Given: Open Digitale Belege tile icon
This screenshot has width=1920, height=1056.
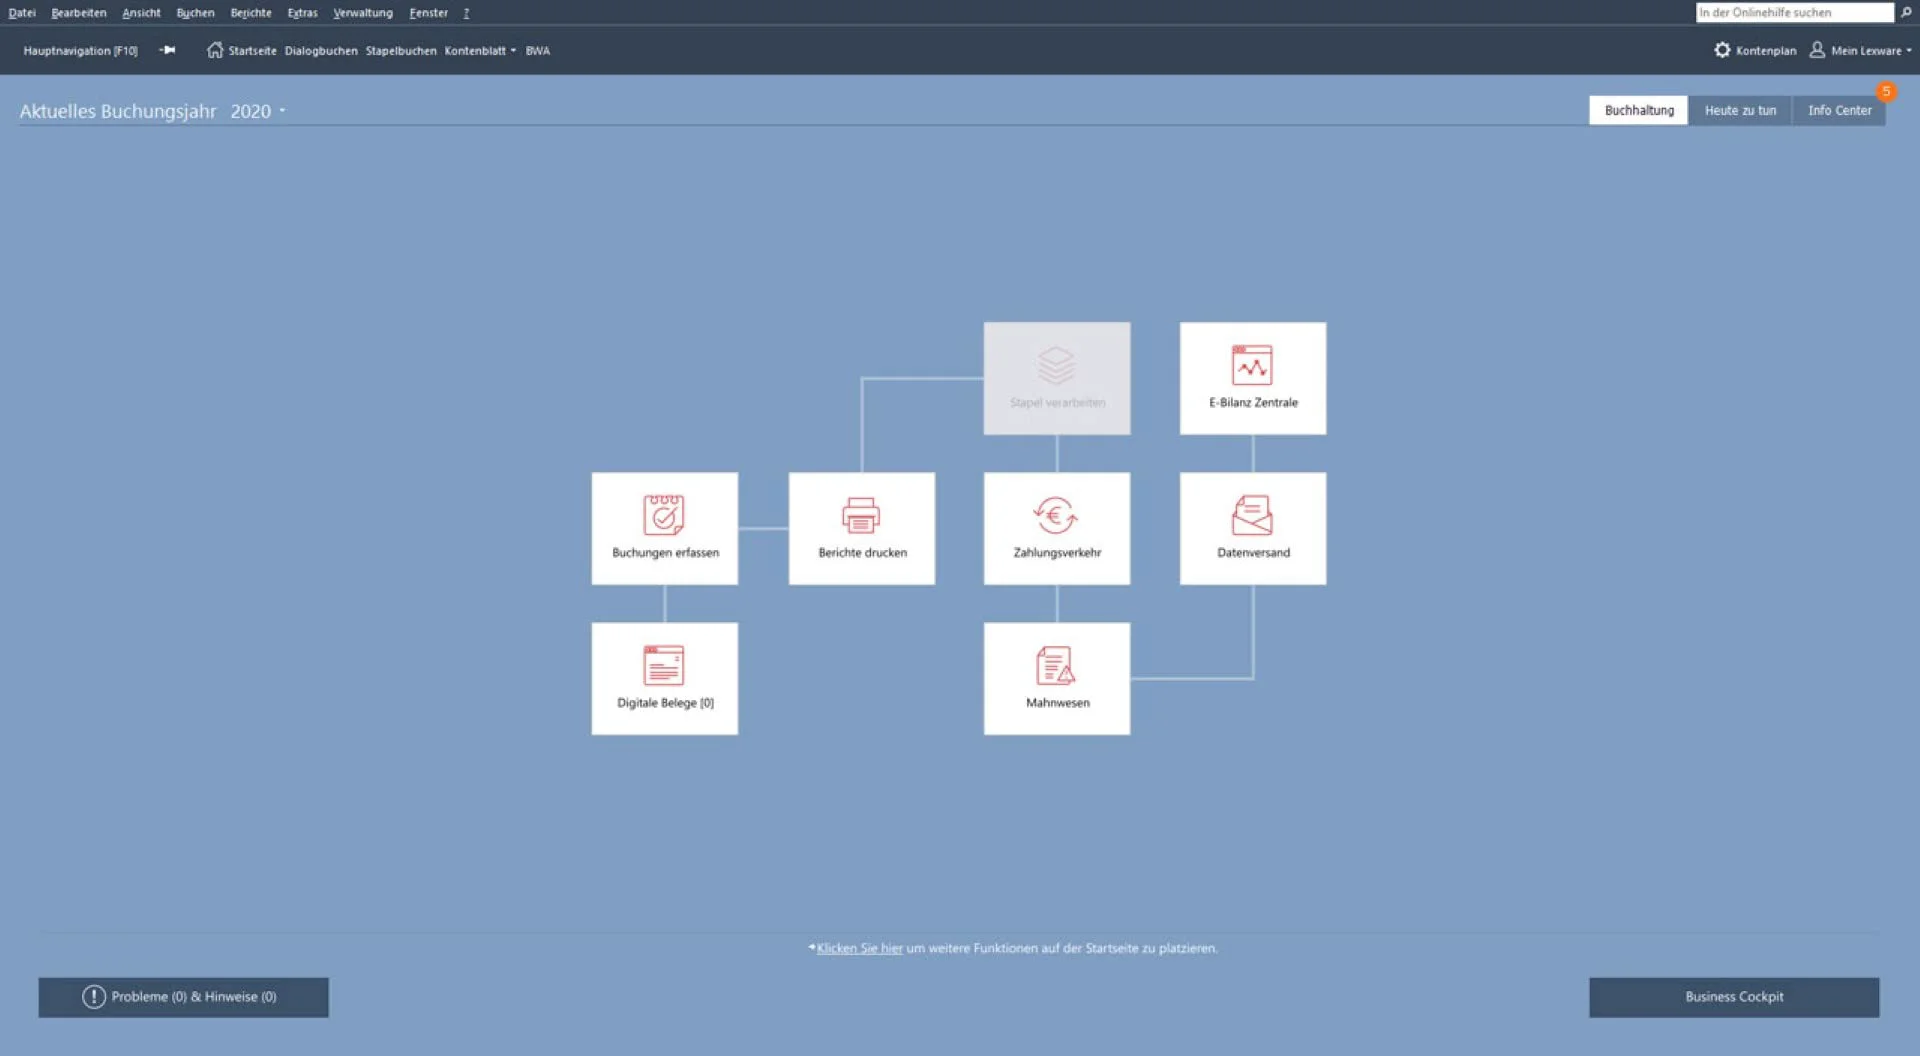Looking at the screenshot, I should (663, 665).
